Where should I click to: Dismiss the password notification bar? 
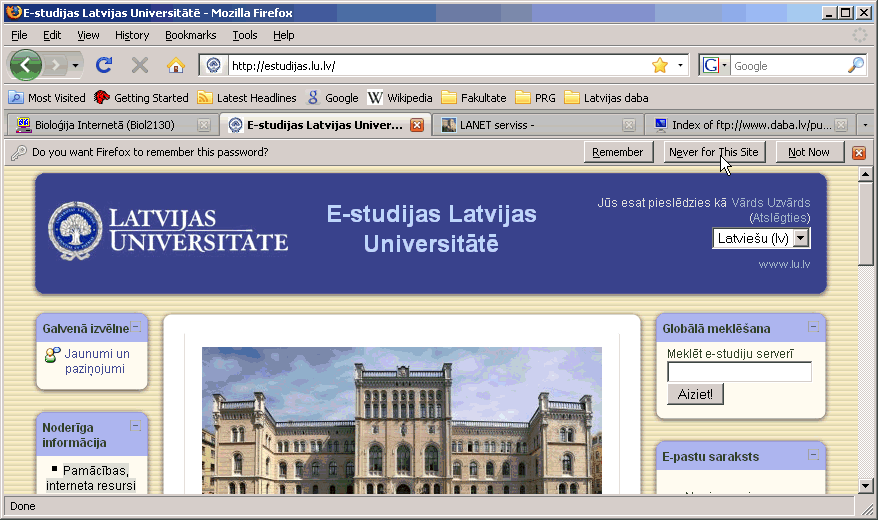tap(859, 153)
